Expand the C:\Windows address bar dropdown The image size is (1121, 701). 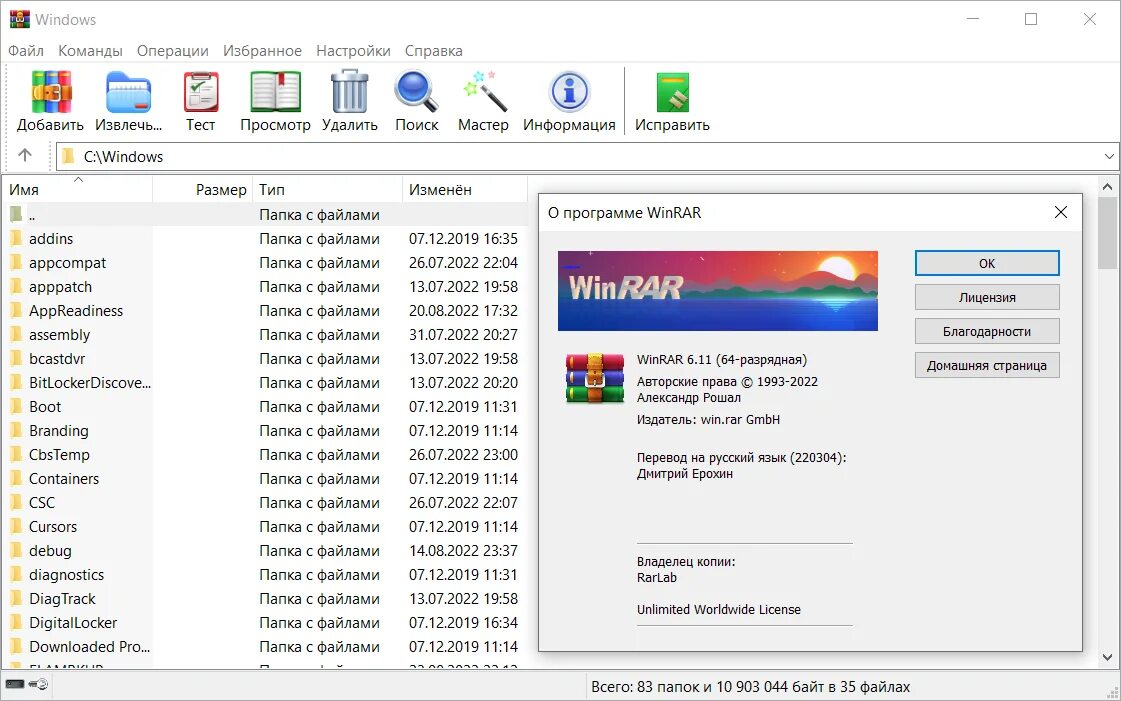[1108, 156]
